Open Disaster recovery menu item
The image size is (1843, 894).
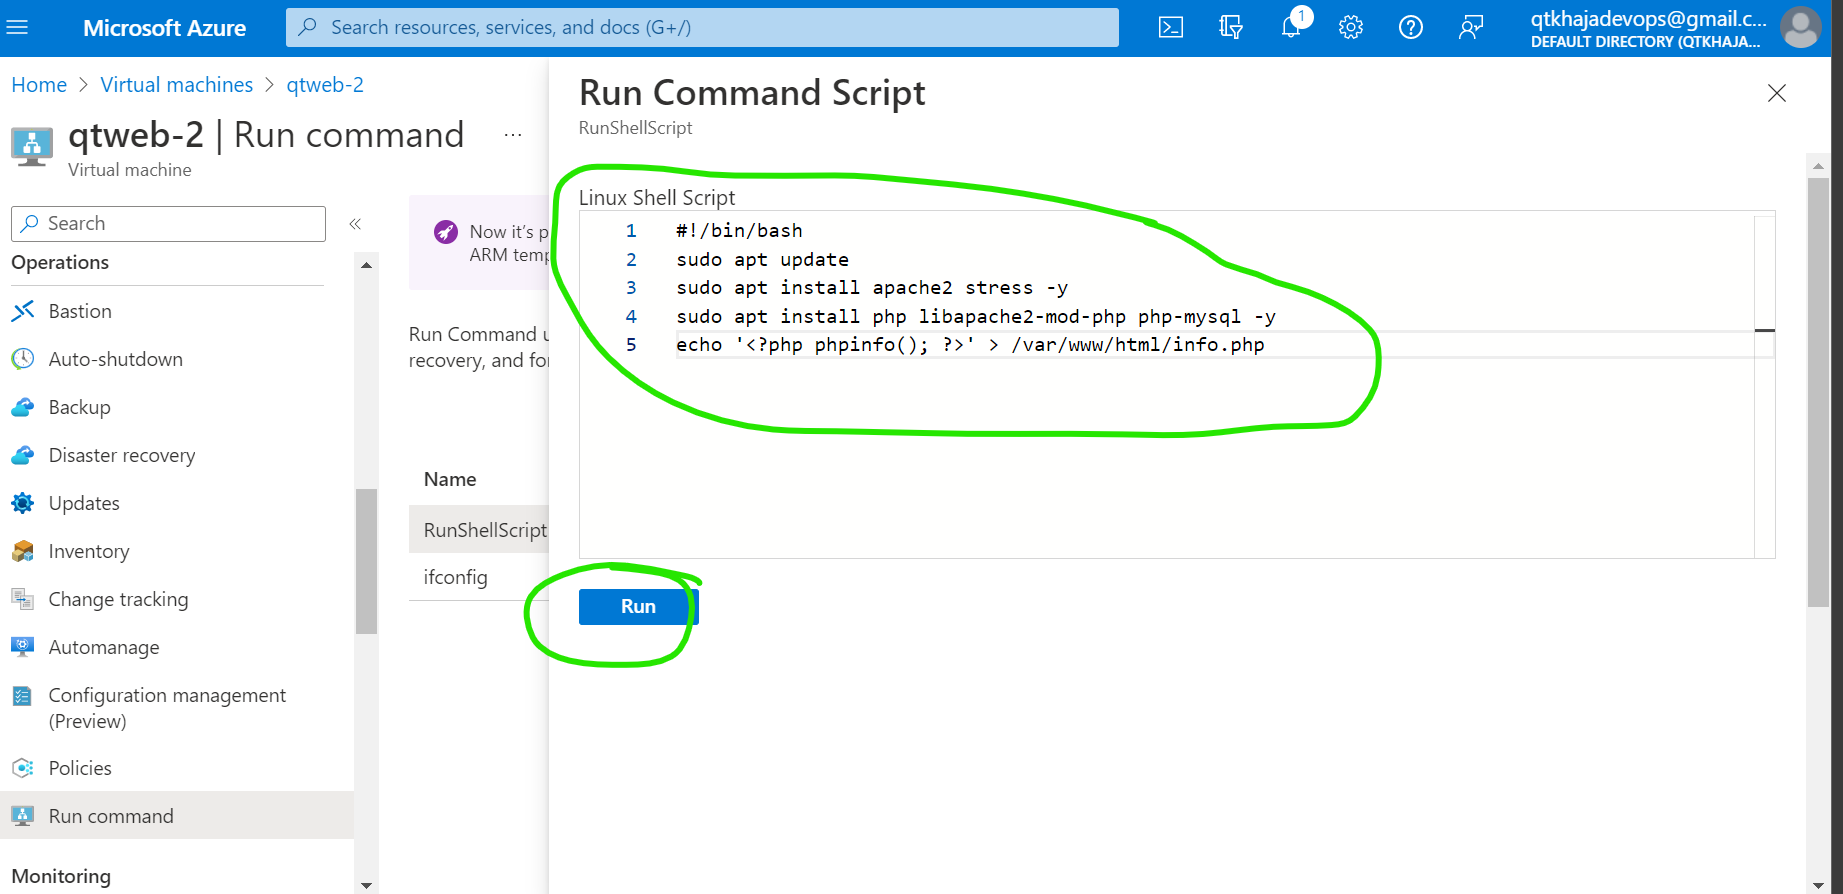[121, 455]
